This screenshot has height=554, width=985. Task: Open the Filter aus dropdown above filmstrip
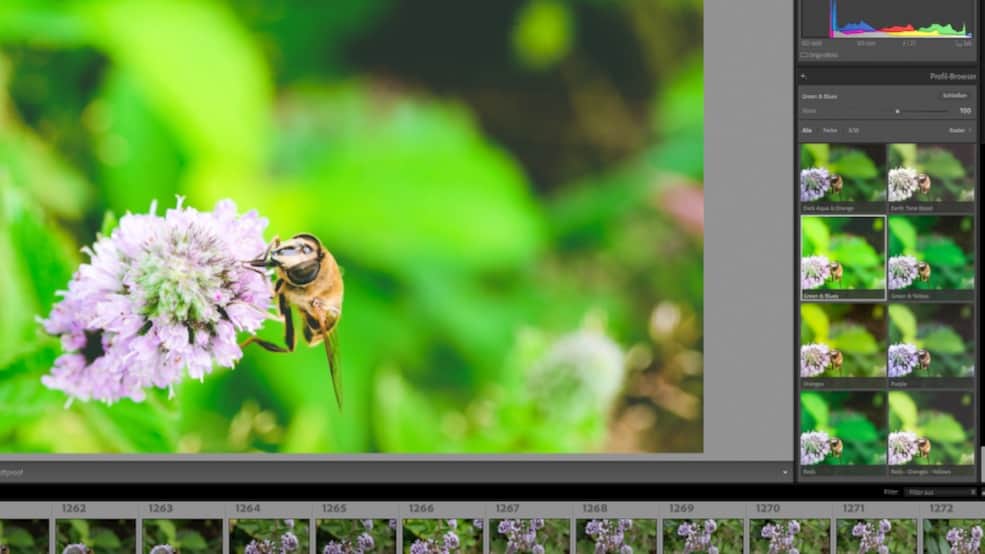940,492
